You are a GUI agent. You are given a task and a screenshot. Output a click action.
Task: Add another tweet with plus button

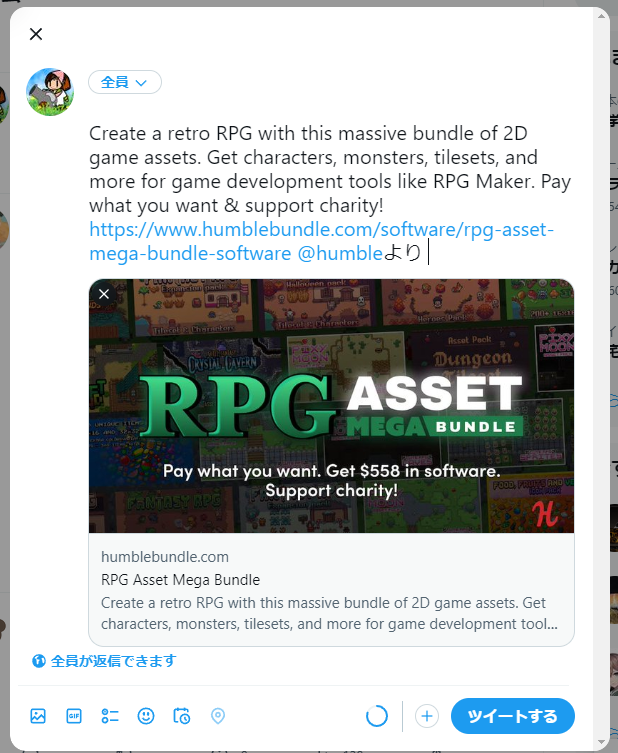[427, 716]
